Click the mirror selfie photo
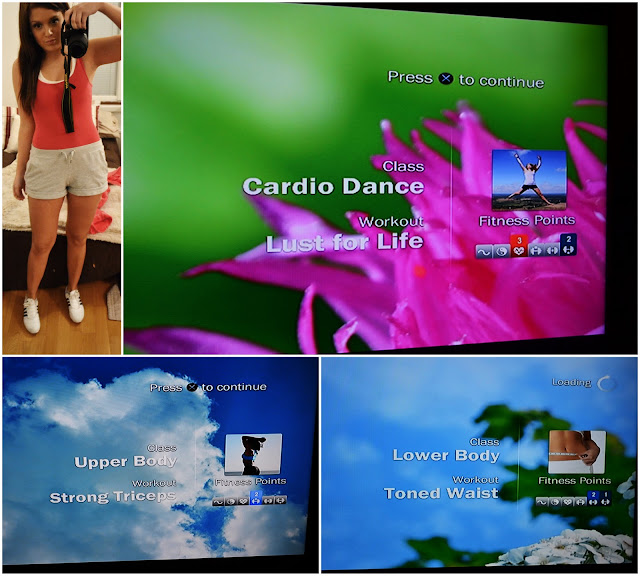Viewport: 640px width, 576px height. tap(62, 178)
